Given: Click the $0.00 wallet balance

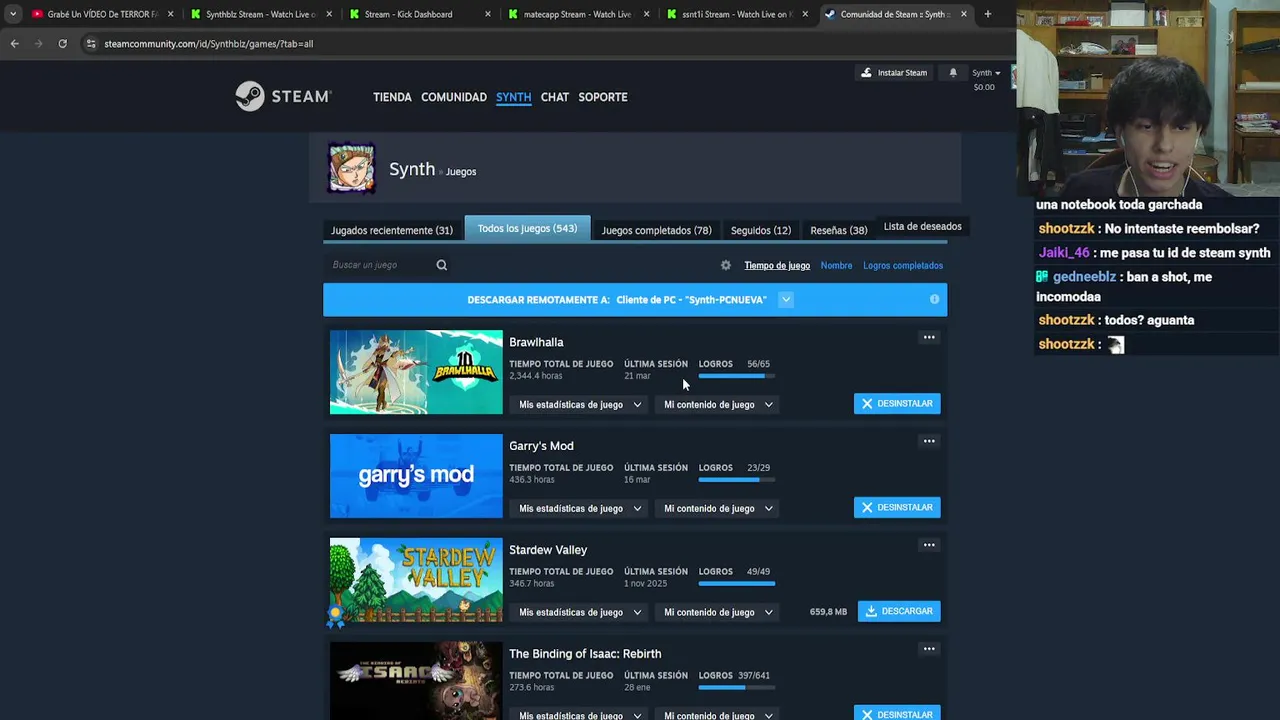Looking at the screenshot, I should (984, 87).
